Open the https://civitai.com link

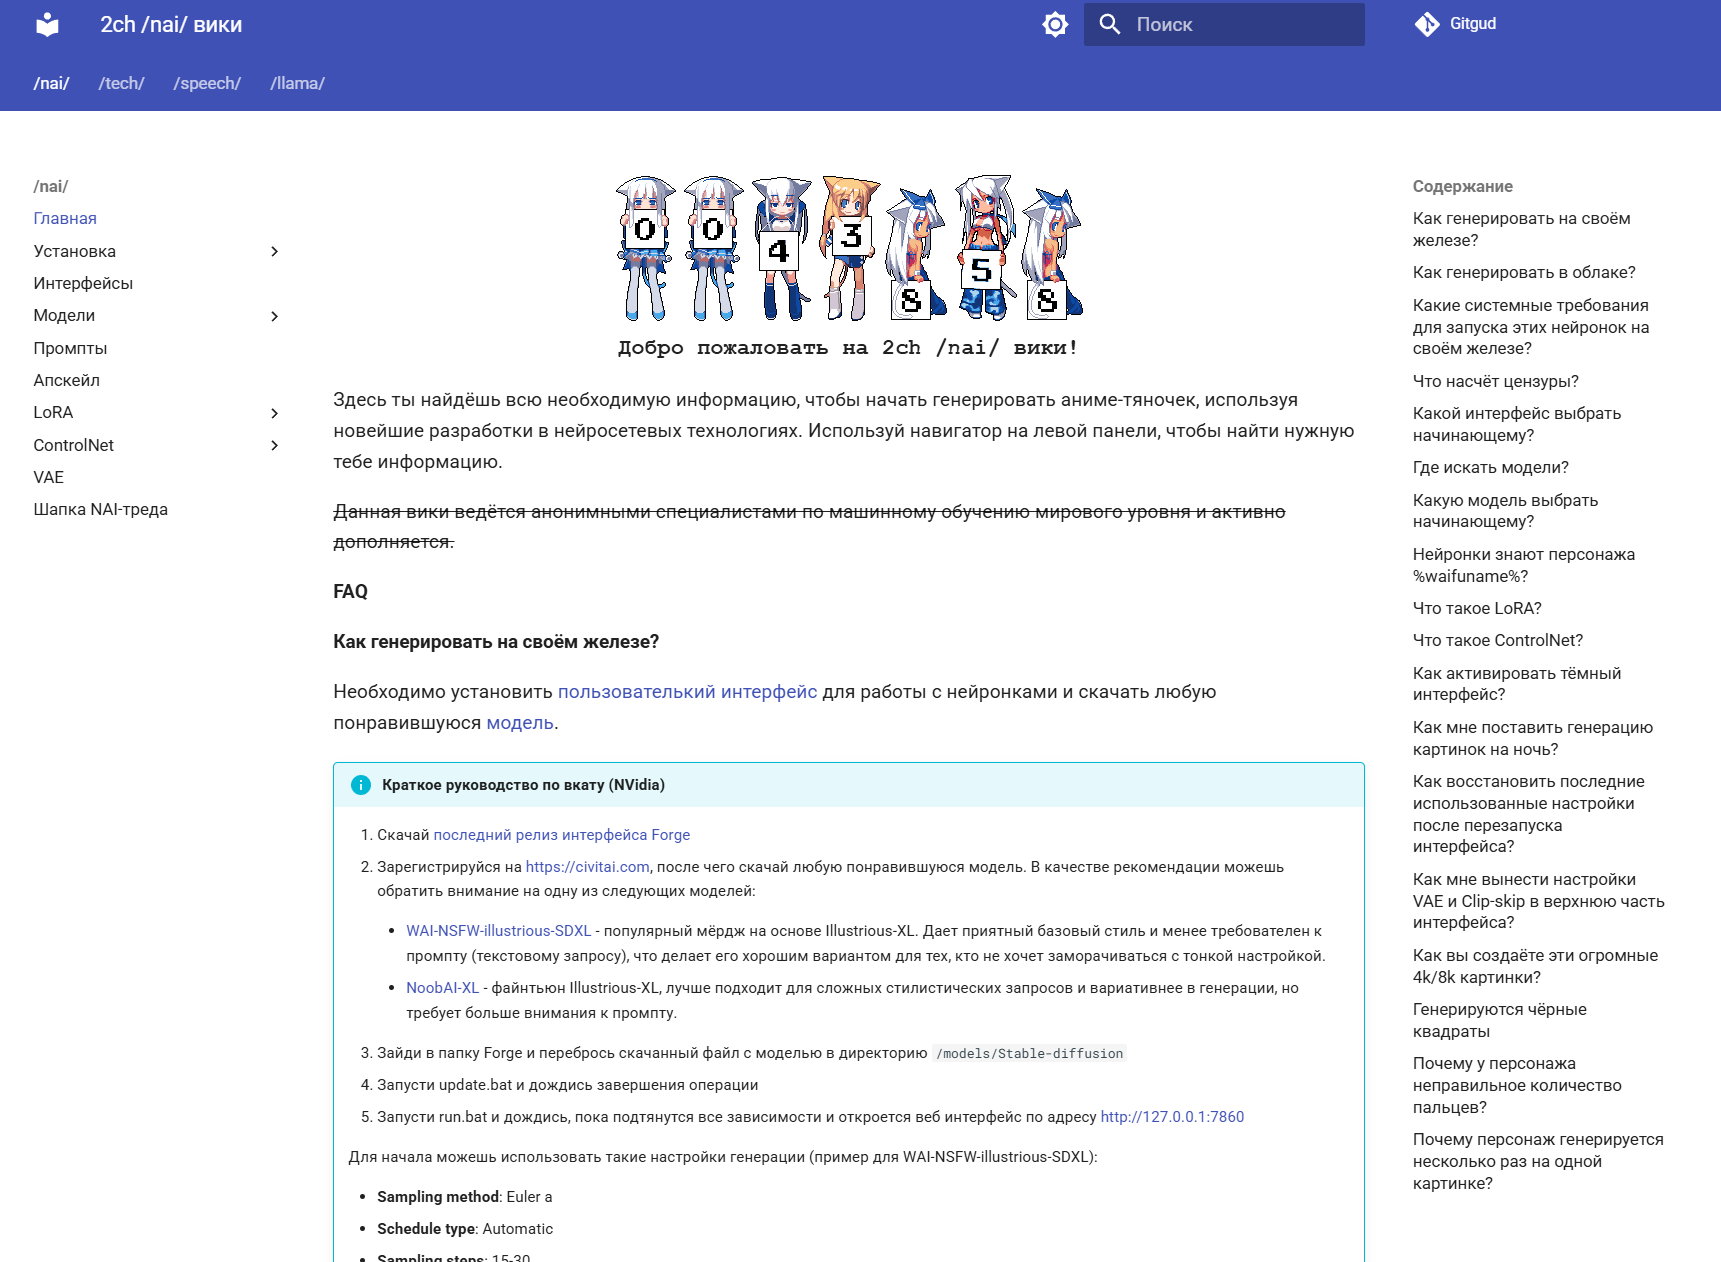(588, 867)
